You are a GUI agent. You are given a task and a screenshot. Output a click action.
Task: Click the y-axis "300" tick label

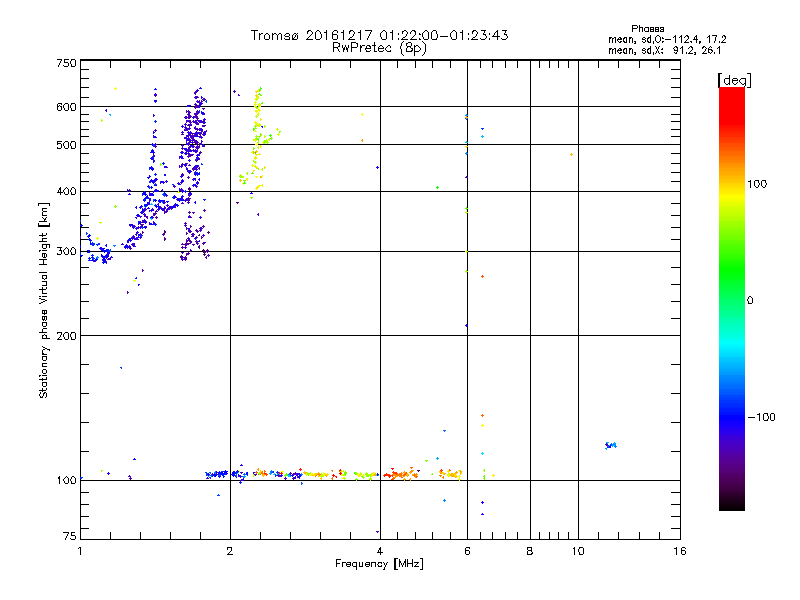click(x=66, y=251)
